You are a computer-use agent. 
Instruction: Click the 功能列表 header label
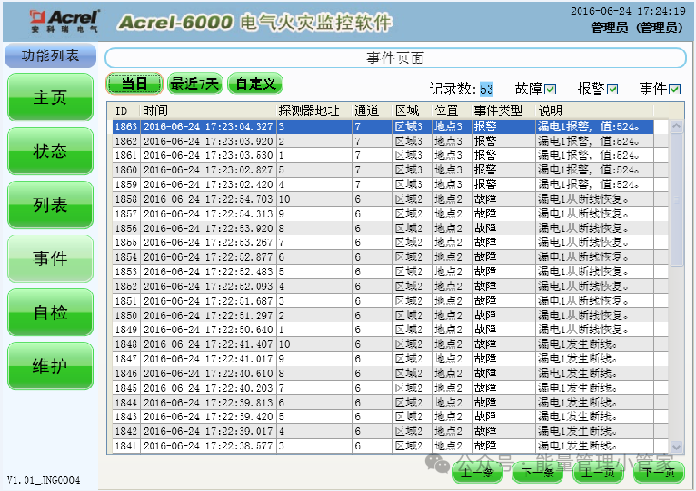(50, 55)
